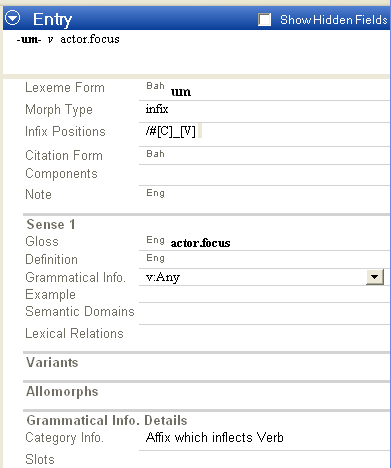
Task: Click into the Citation Form field
Action: 264,155
